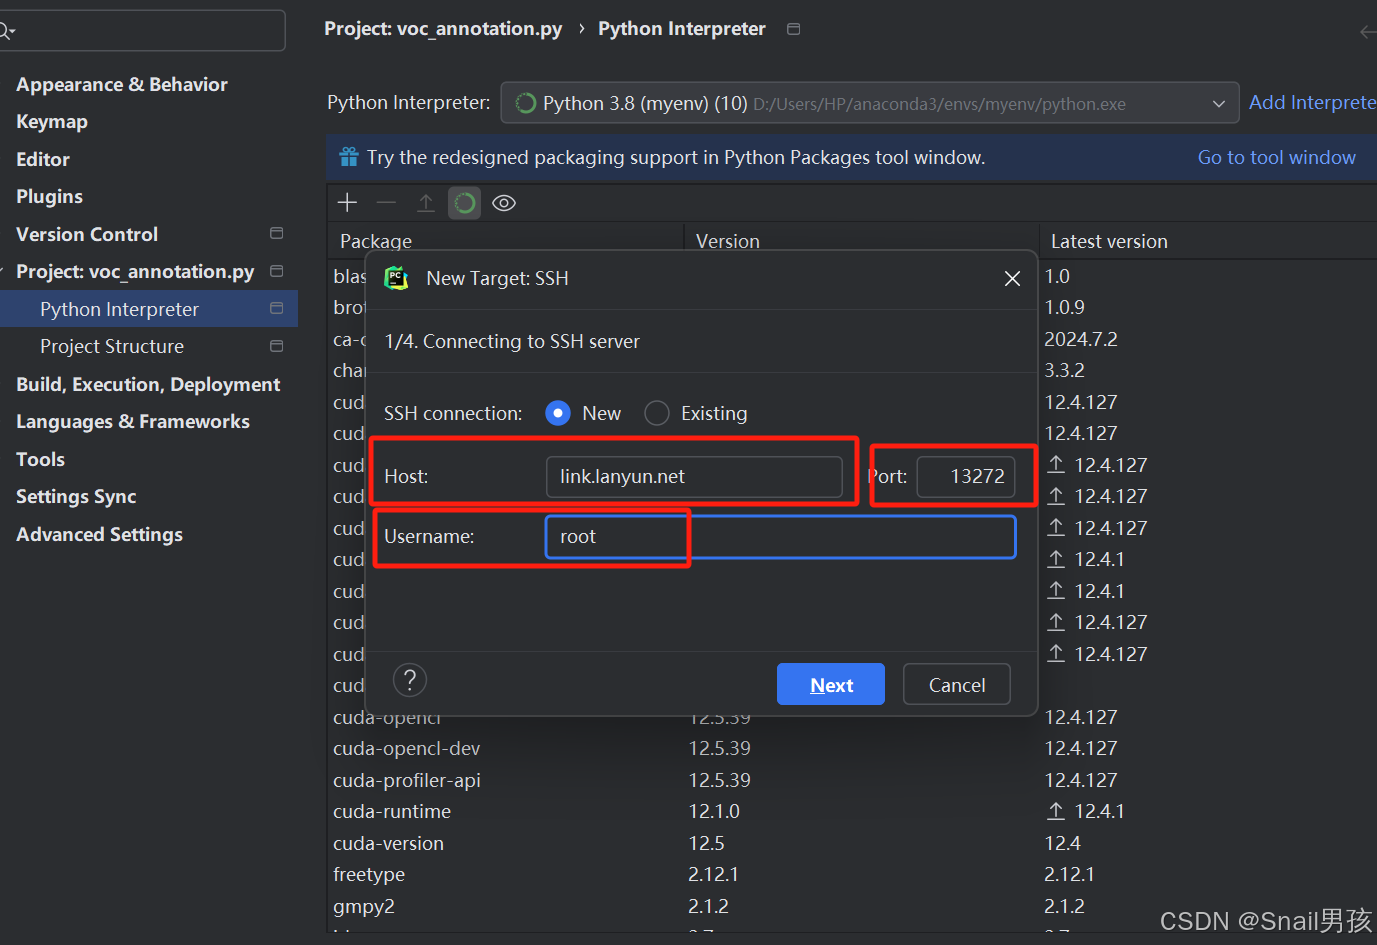Open Plugins settings
Image resolution: width=1377 pixels, height=945 pixels.
pos(49,196)
